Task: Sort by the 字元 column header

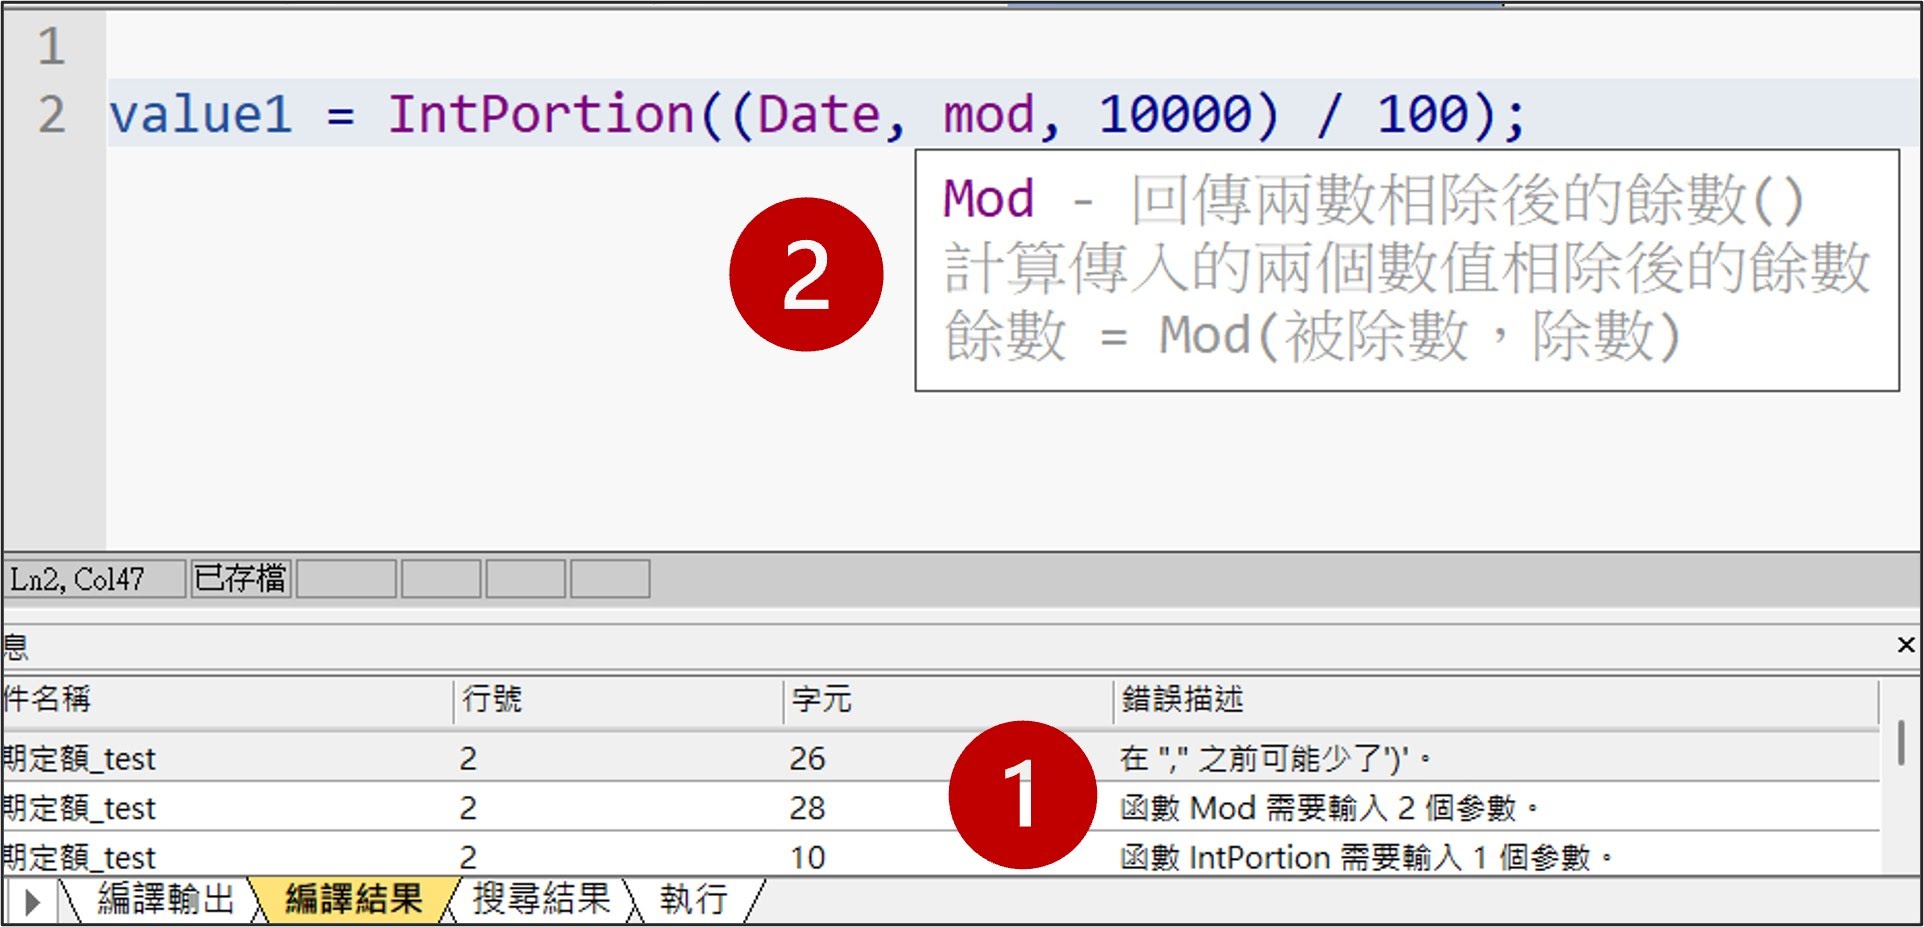Action: click(821, 699)
